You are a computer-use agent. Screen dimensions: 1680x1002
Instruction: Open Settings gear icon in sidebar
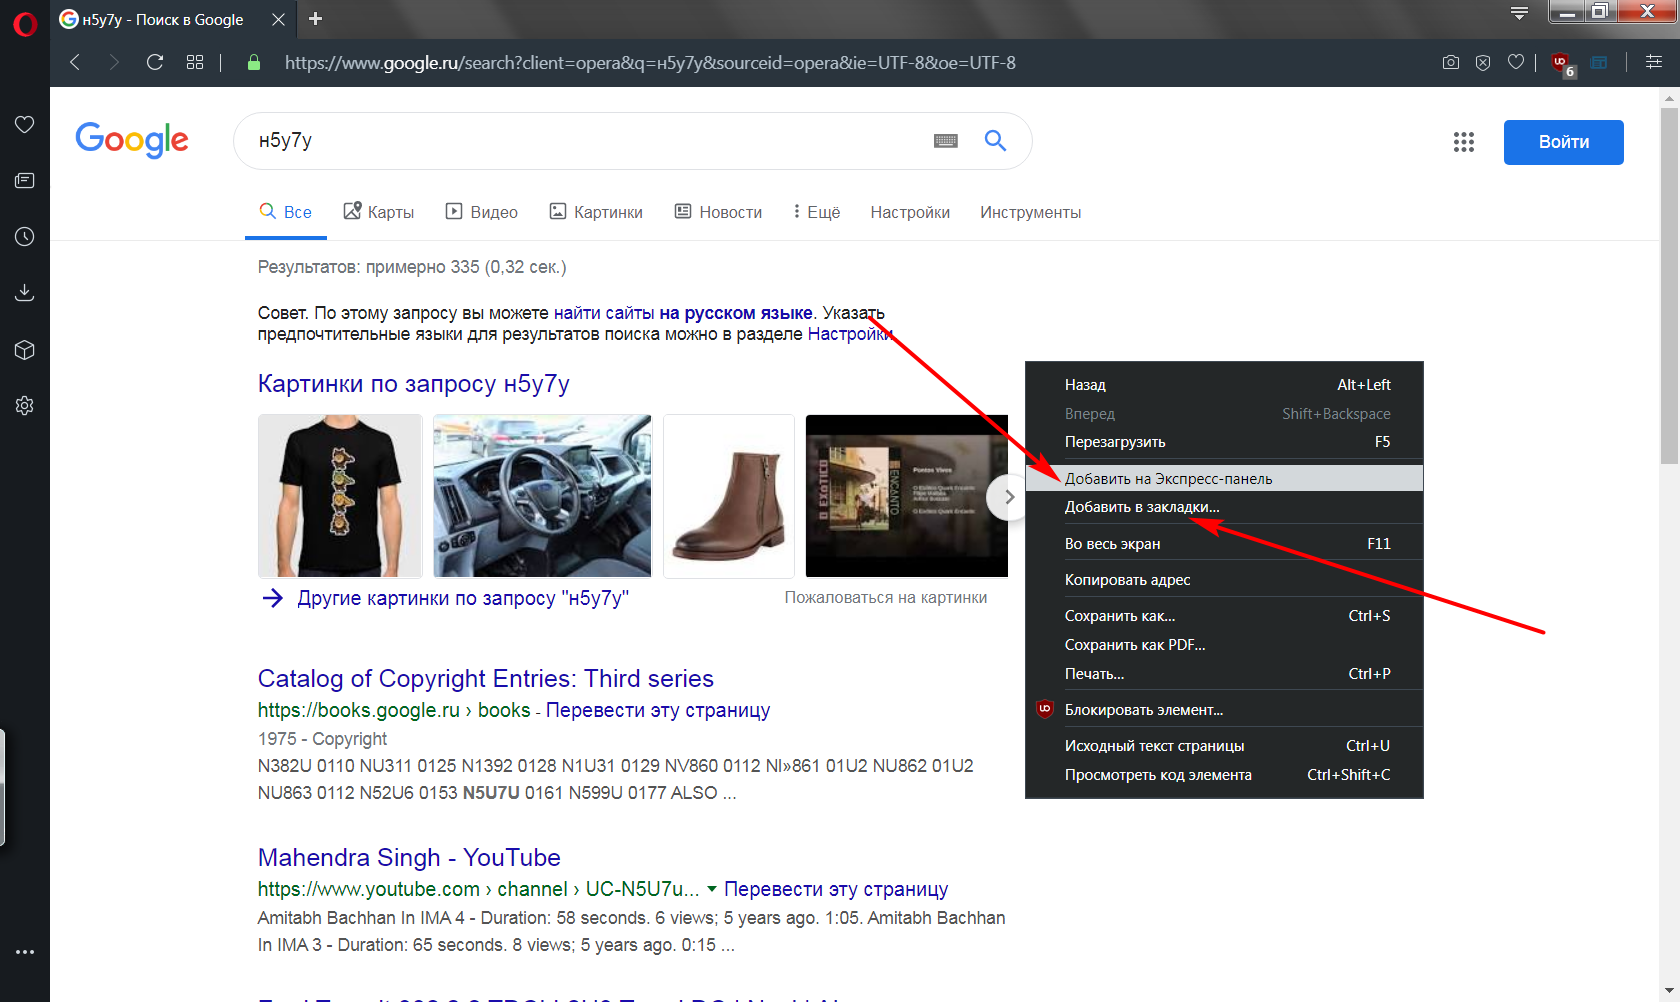[x=25, y=405]
